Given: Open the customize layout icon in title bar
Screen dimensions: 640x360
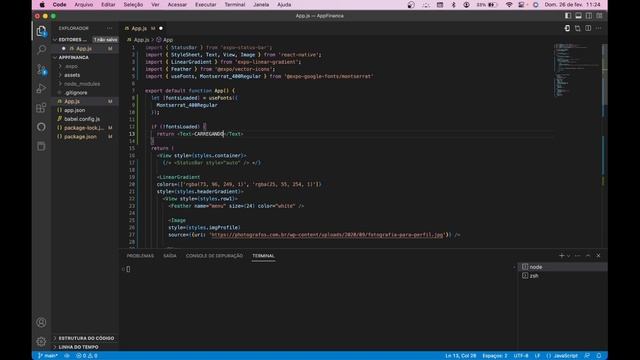Looking at the screenshot, I should point(599,16).
